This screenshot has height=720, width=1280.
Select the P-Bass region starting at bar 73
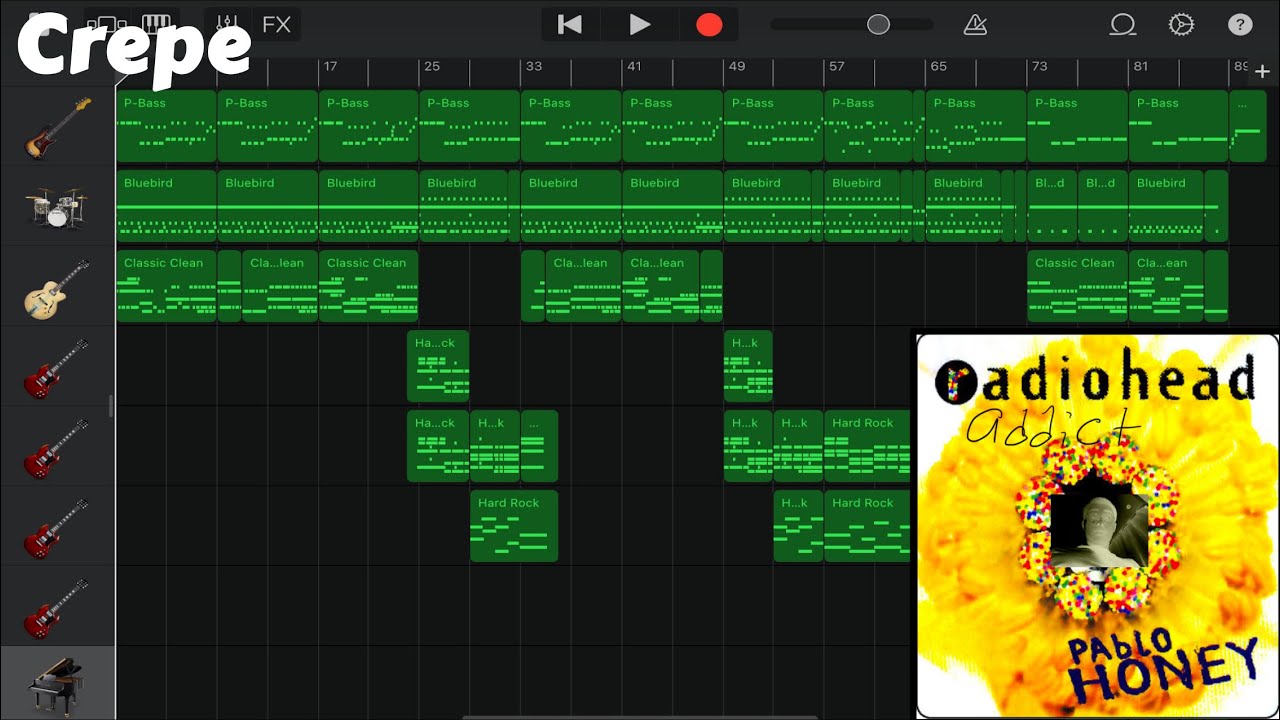pos(1078,126)
